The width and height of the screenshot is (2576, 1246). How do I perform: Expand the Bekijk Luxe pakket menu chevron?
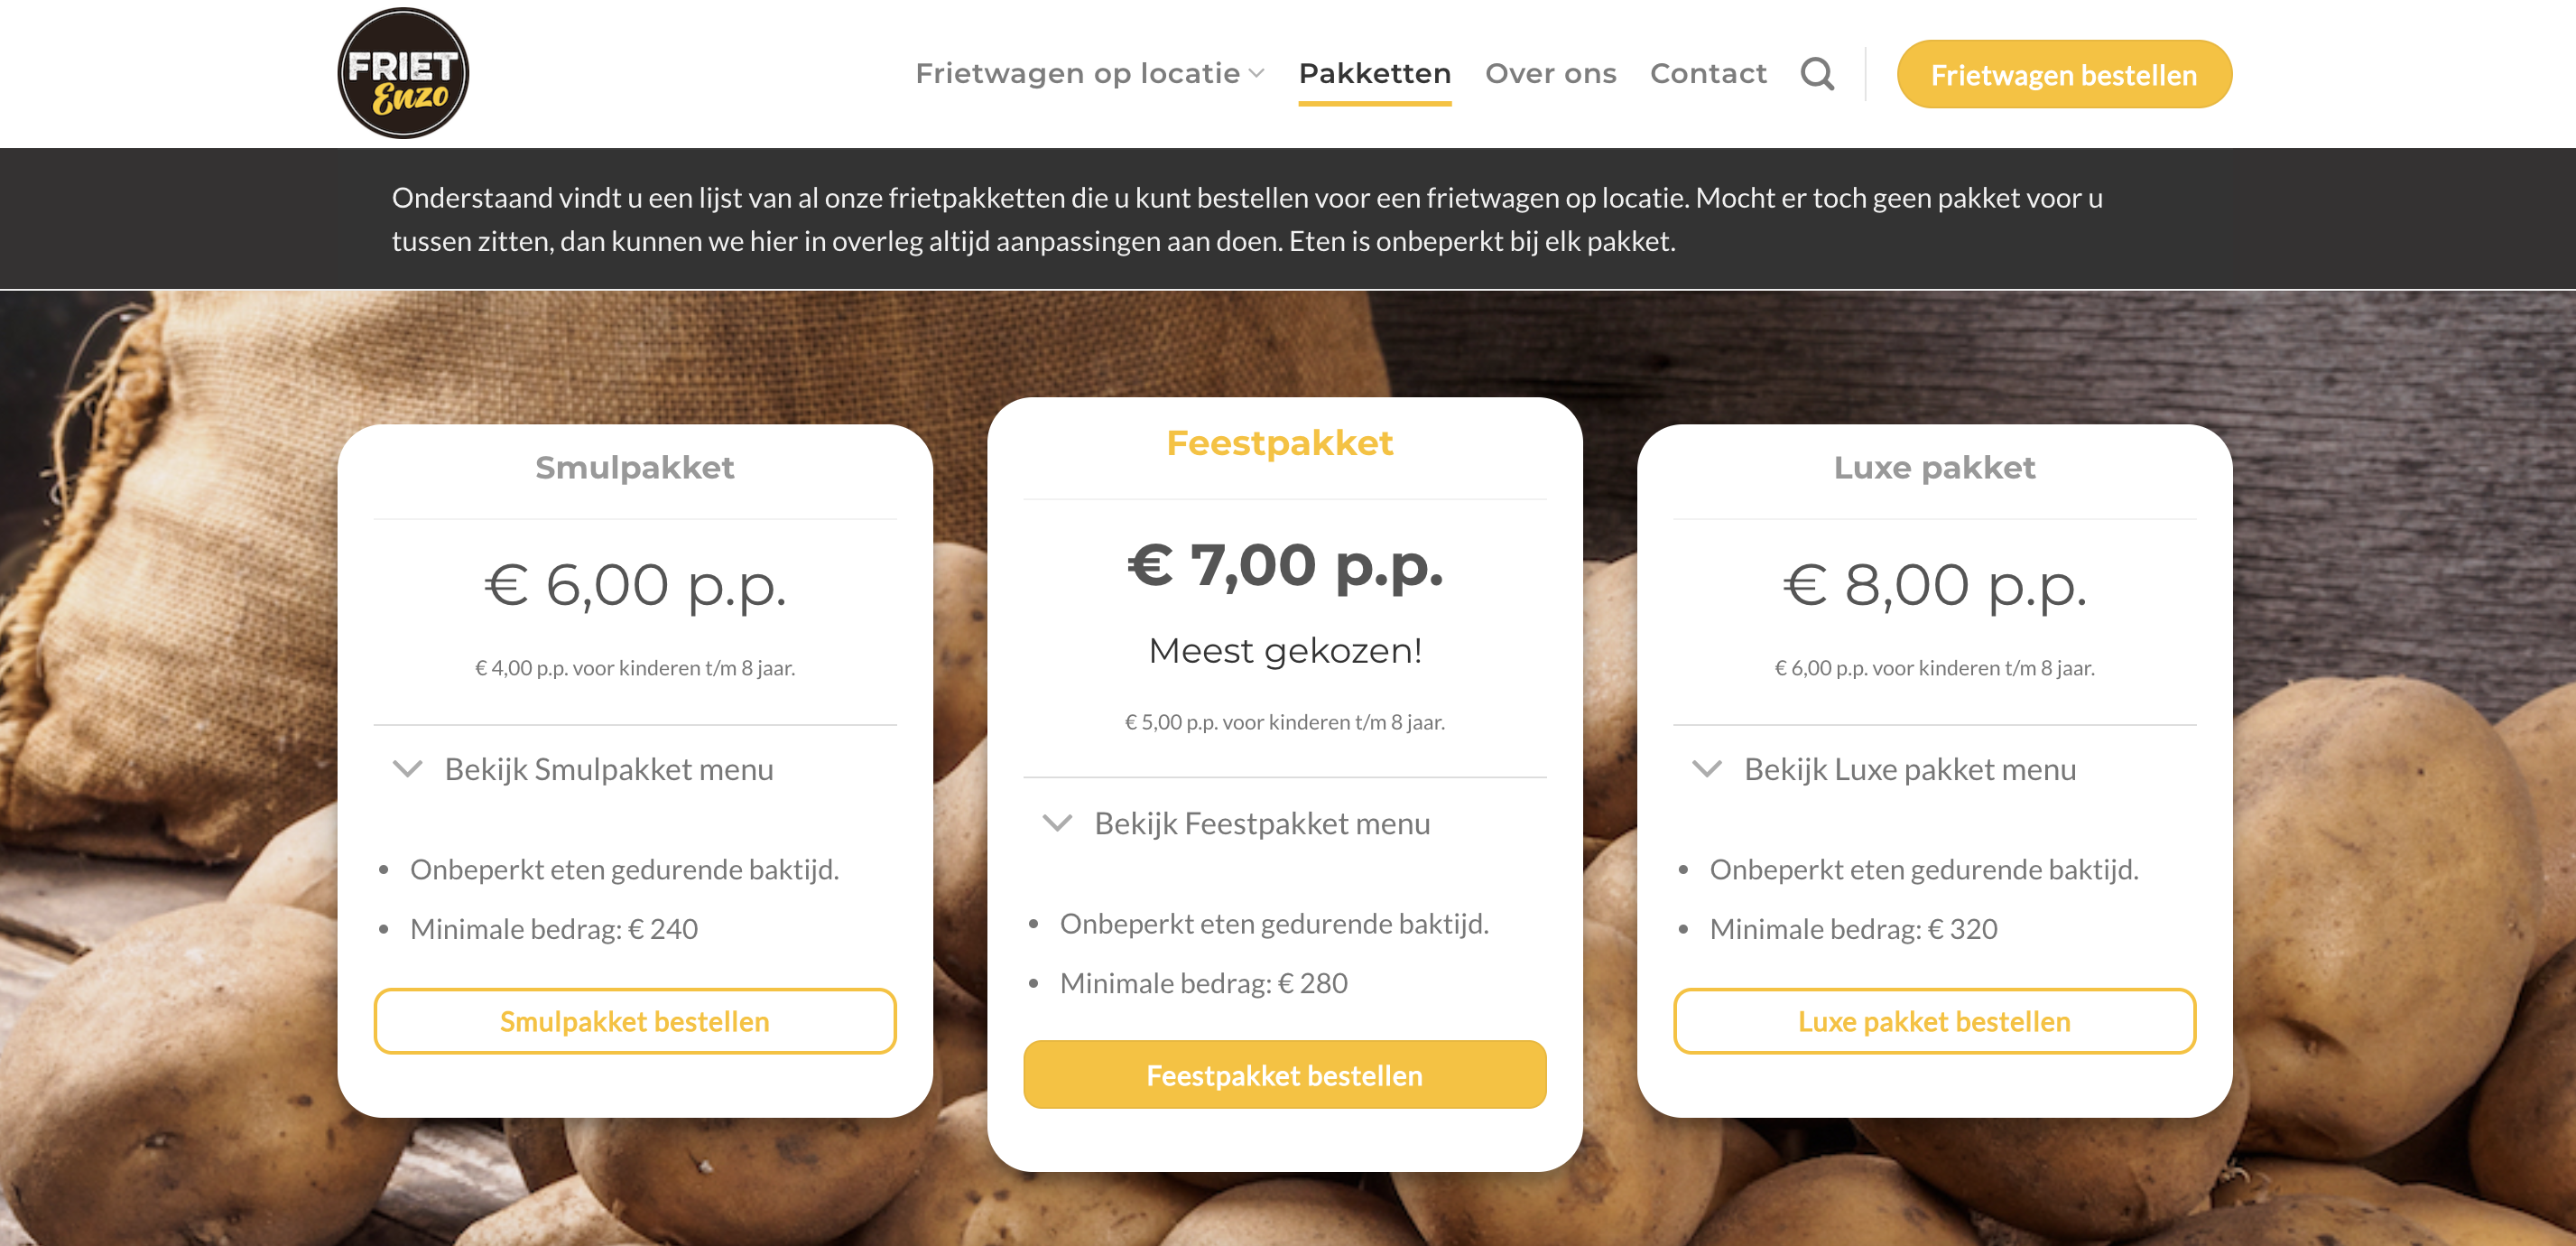tap(1707, 769)
